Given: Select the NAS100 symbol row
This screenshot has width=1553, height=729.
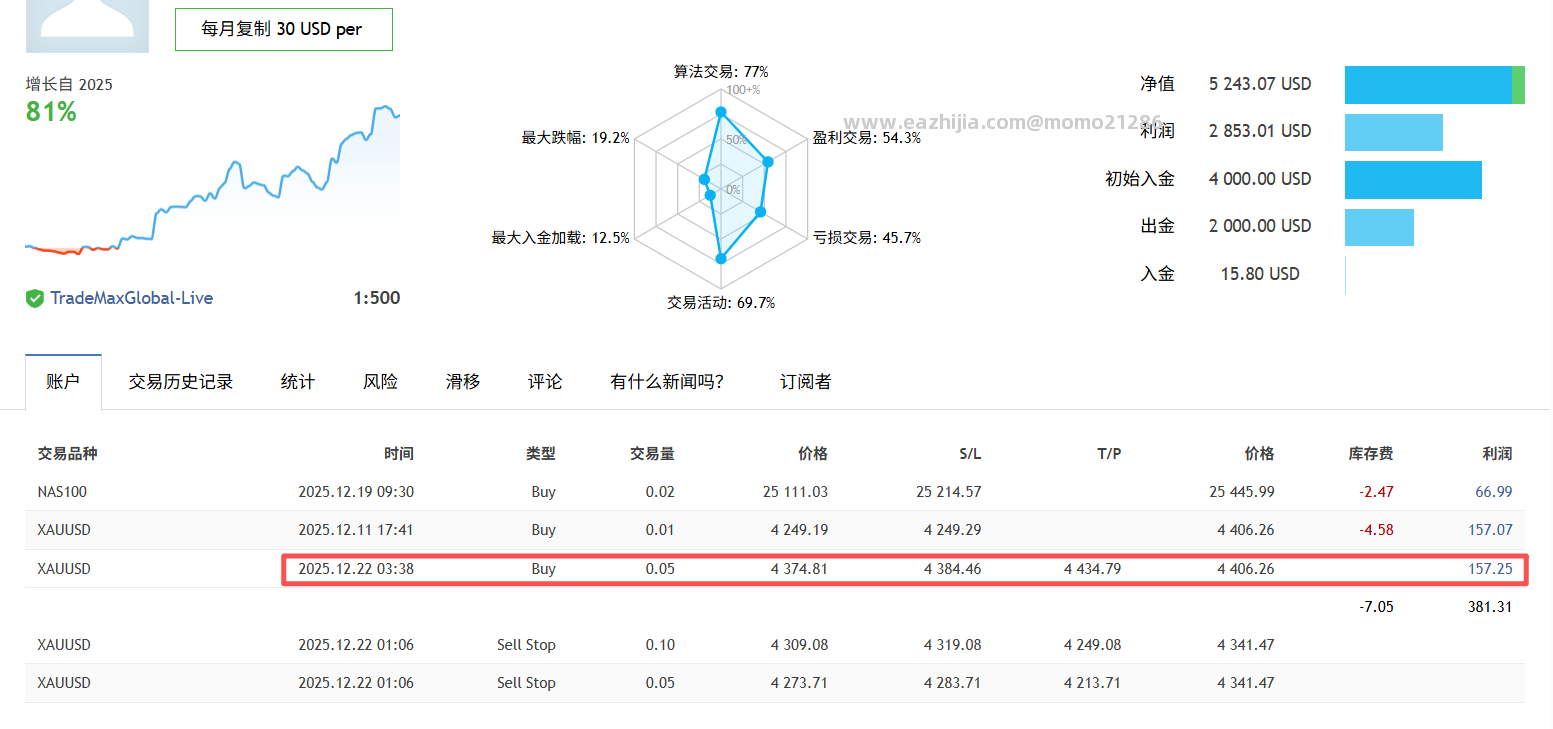Looking at the screenshot, I should coord(775,492).
